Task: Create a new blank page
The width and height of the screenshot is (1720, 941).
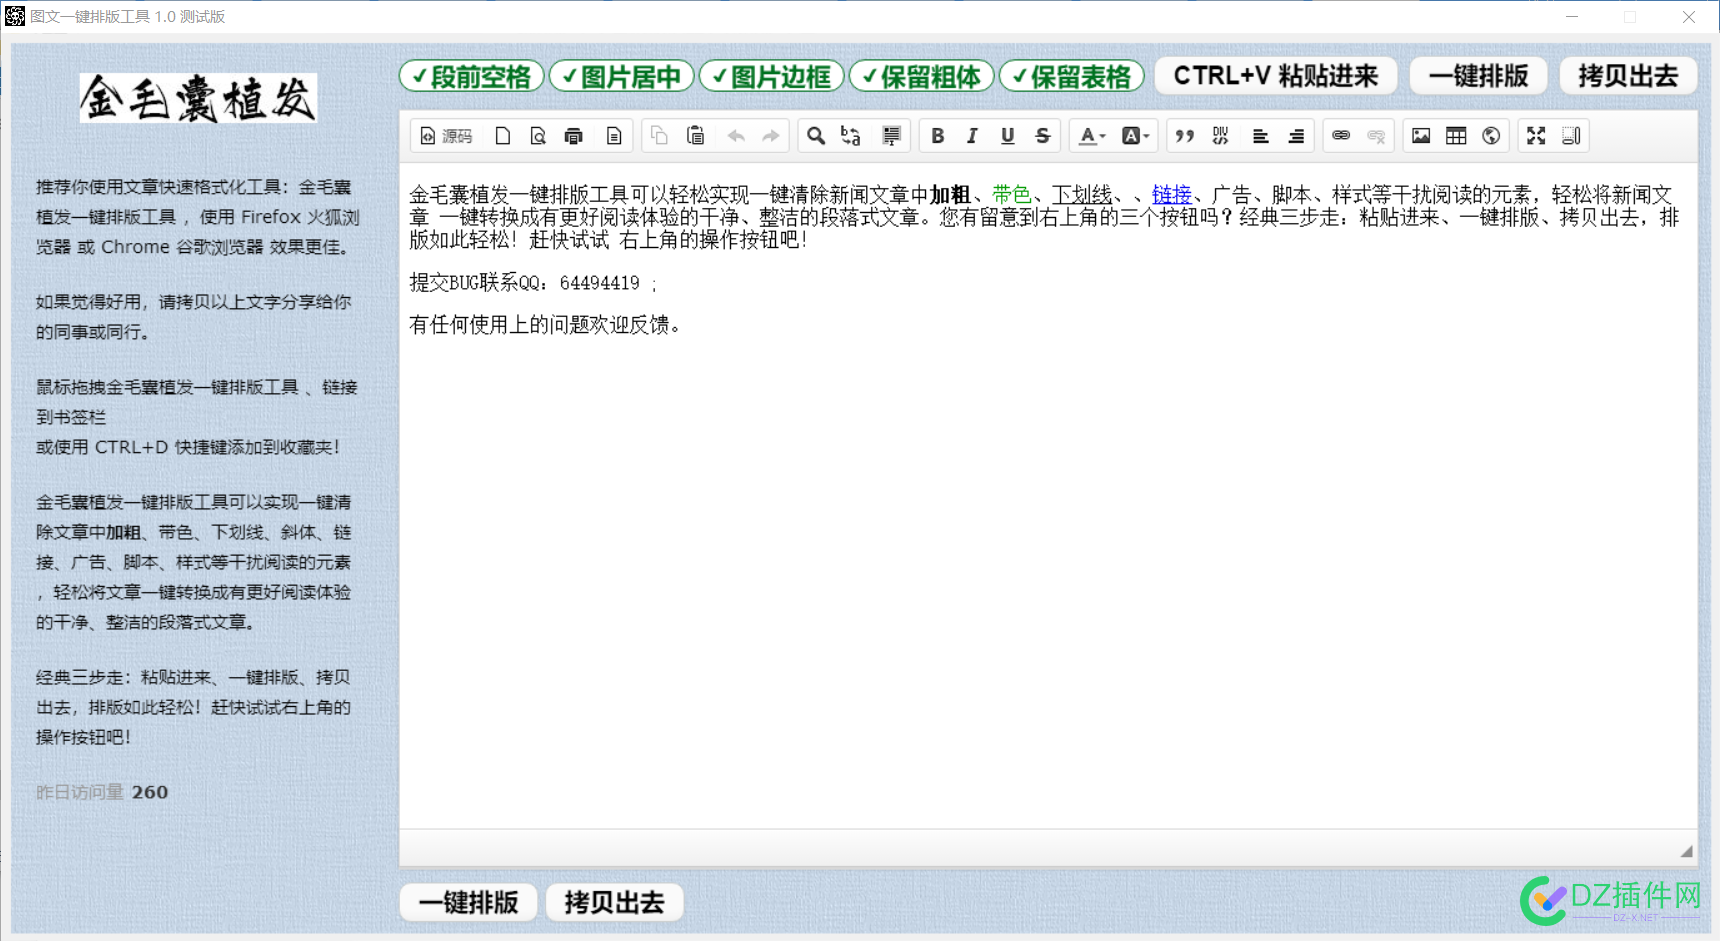Action: 503,136
